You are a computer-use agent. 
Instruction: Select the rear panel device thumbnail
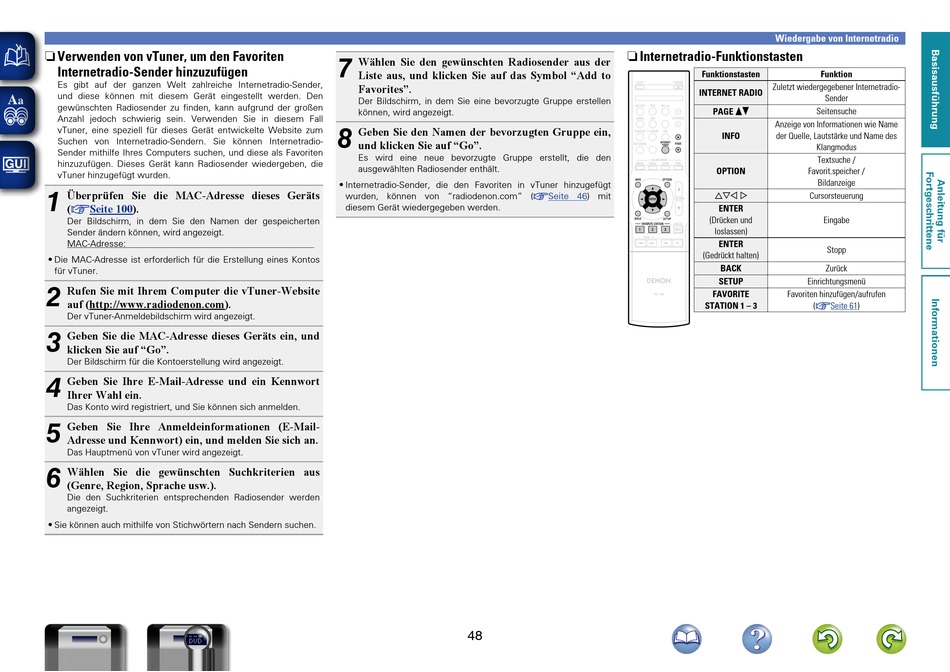tap(188, 647)
